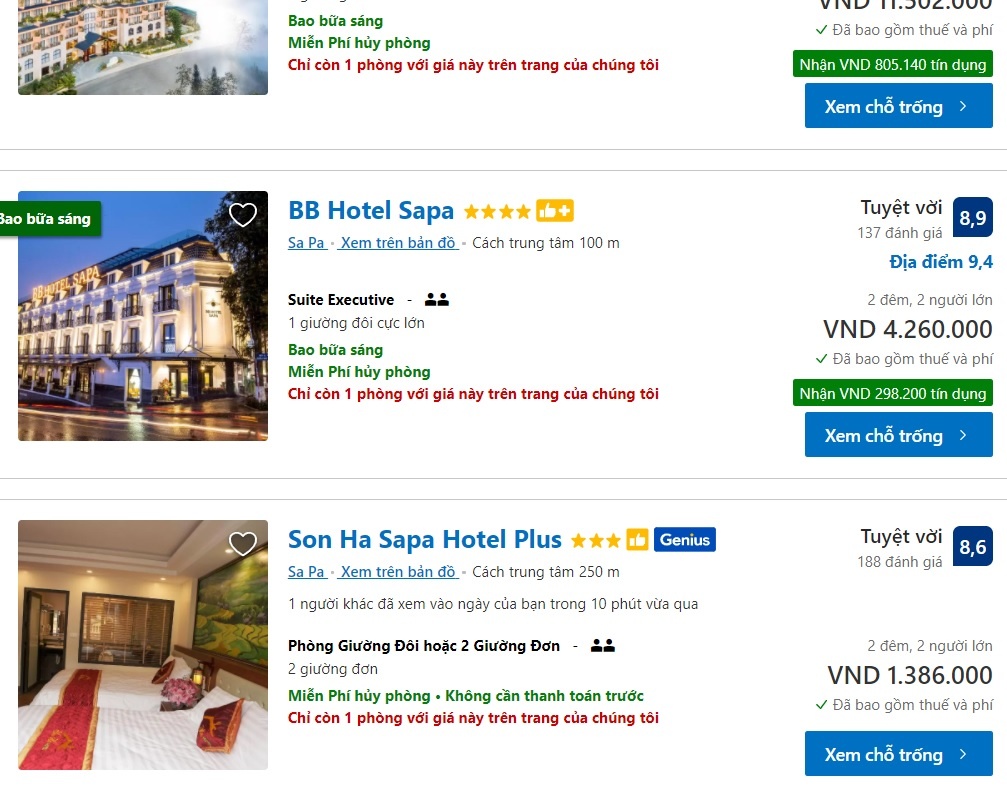Click guest occupancy icon for Suite Executive
The image size is (1007, 790).
click(x=437, y=300)
